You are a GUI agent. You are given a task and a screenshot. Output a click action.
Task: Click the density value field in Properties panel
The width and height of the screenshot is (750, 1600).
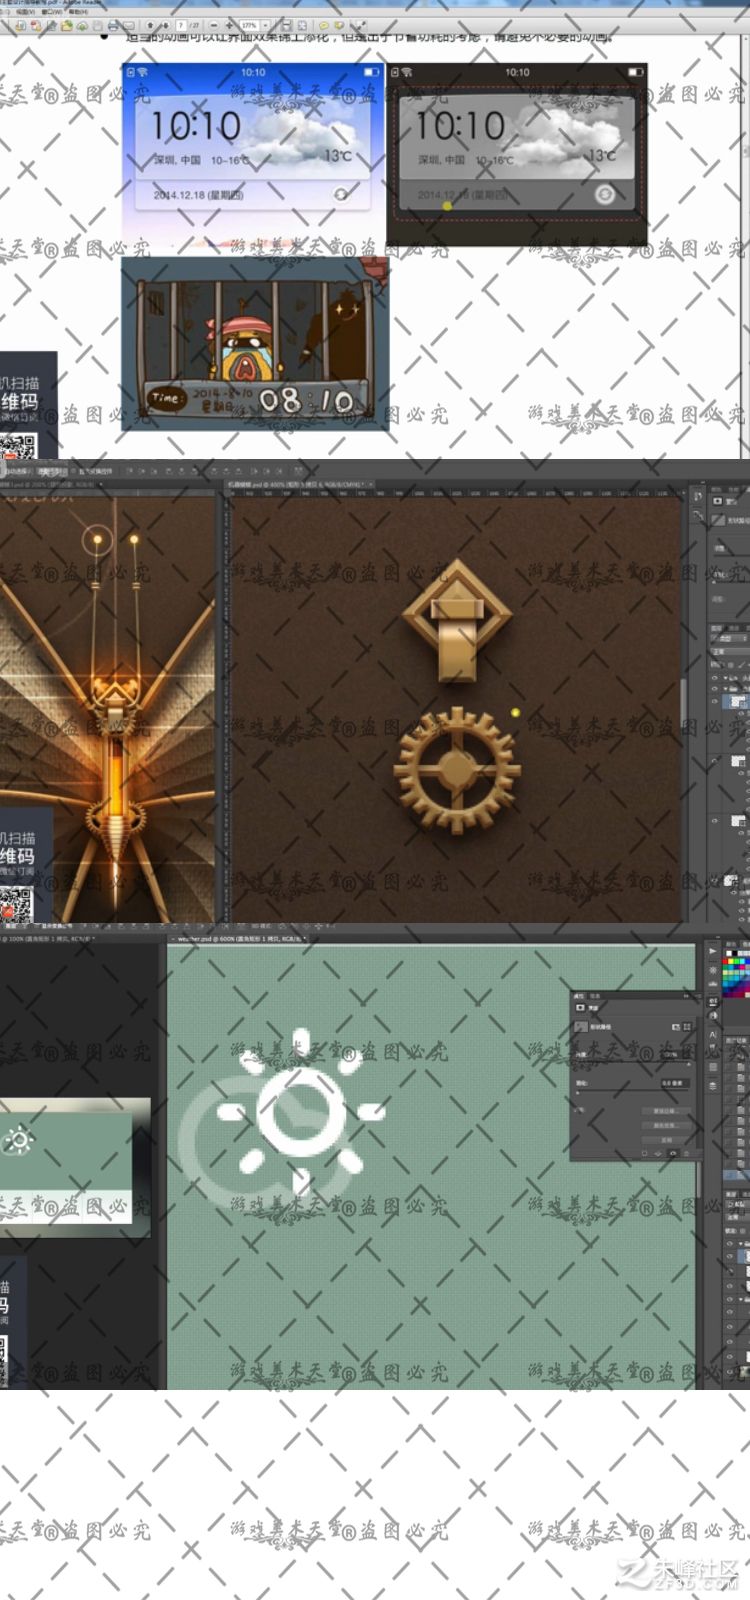coord(670,1054)
